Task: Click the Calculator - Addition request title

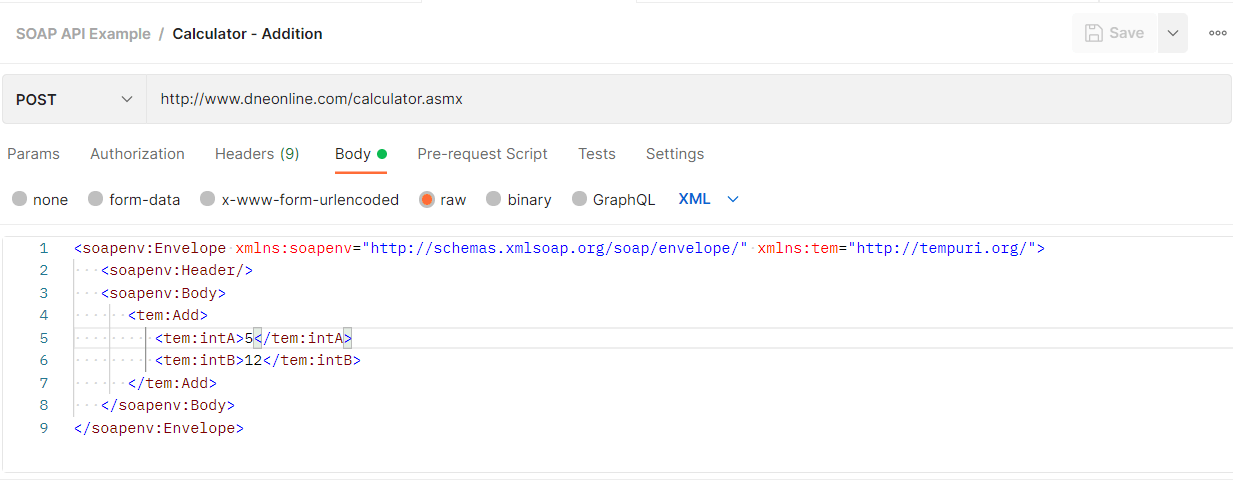Action: [x=247, y=33]
